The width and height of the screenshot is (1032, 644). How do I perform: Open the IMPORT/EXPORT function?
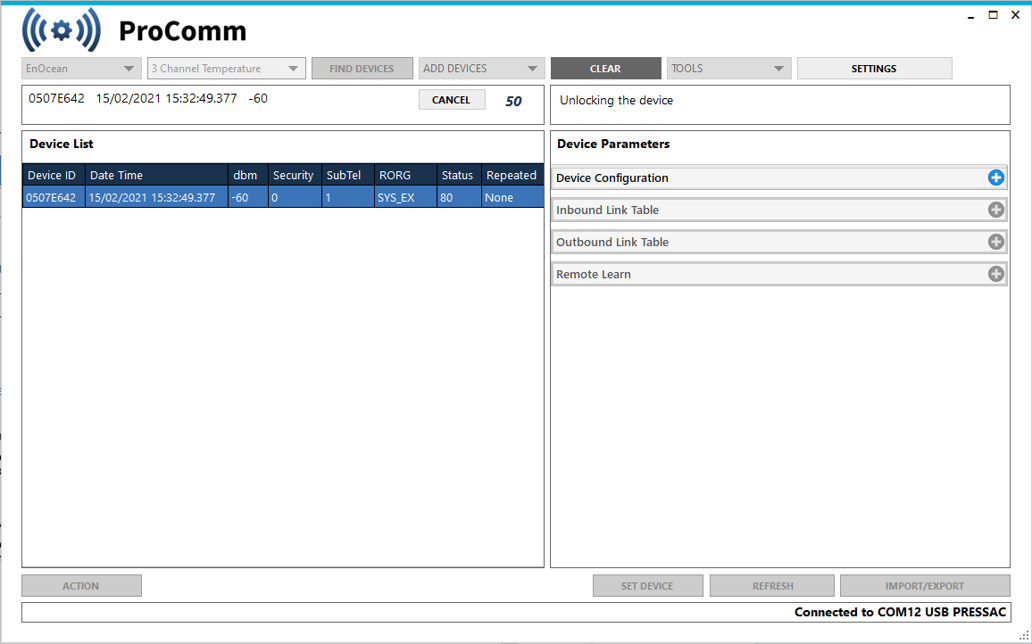pyautogui.click(x=922, y=585)
